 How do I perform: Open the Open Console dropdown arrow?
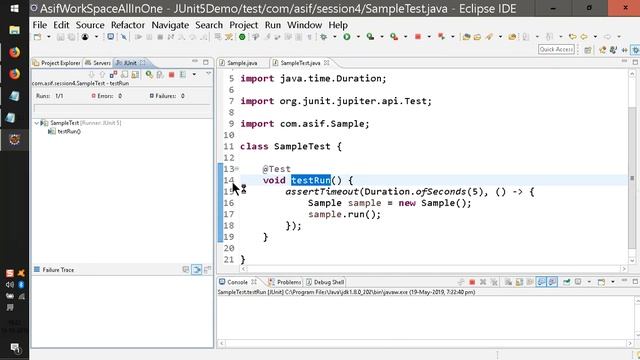tap(613, 282)
